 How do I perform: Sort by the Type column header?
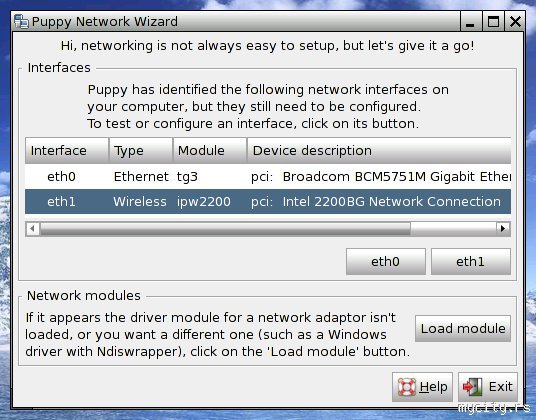141,151
